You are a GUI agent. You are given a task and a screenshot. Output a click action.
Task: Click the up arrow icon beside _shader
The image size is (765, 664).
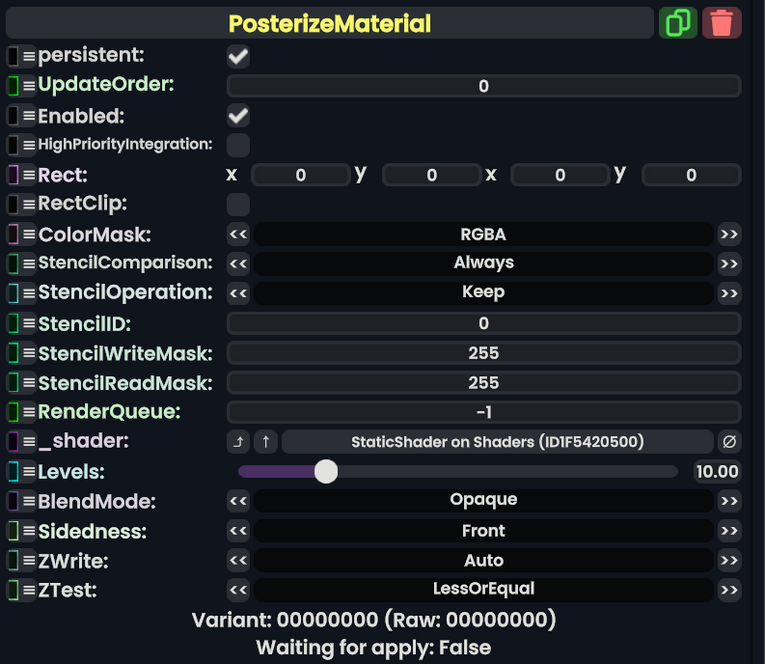pyautogui.click(x=266, y=442)
